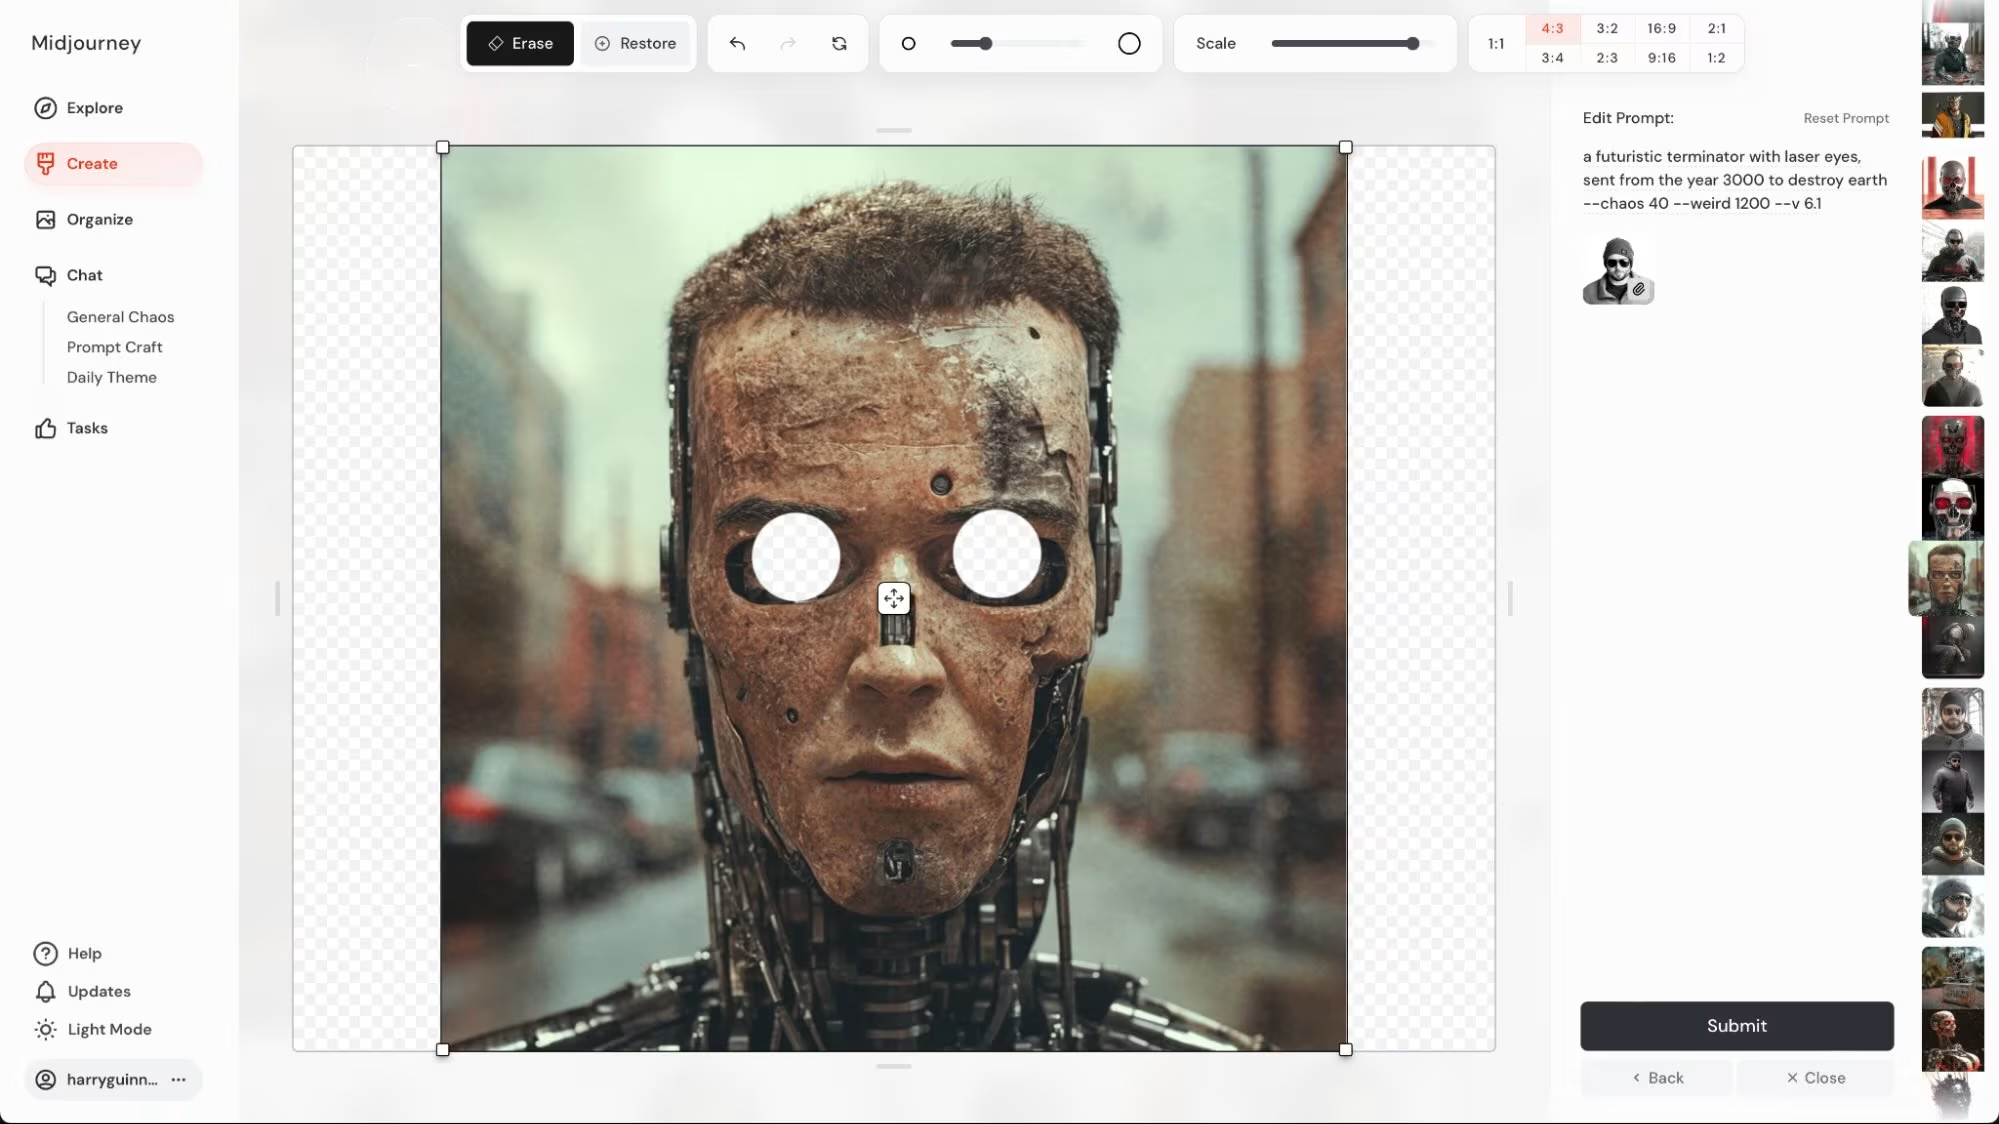Open the Daily Theme channel

point(111,377)
